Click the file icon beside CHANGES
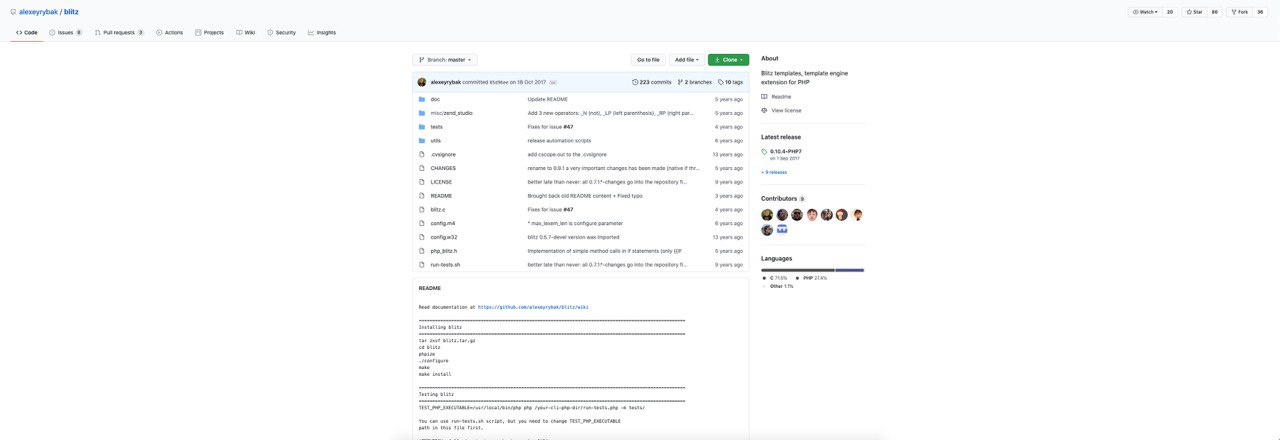1280x440 pixels. click(422, 168)
